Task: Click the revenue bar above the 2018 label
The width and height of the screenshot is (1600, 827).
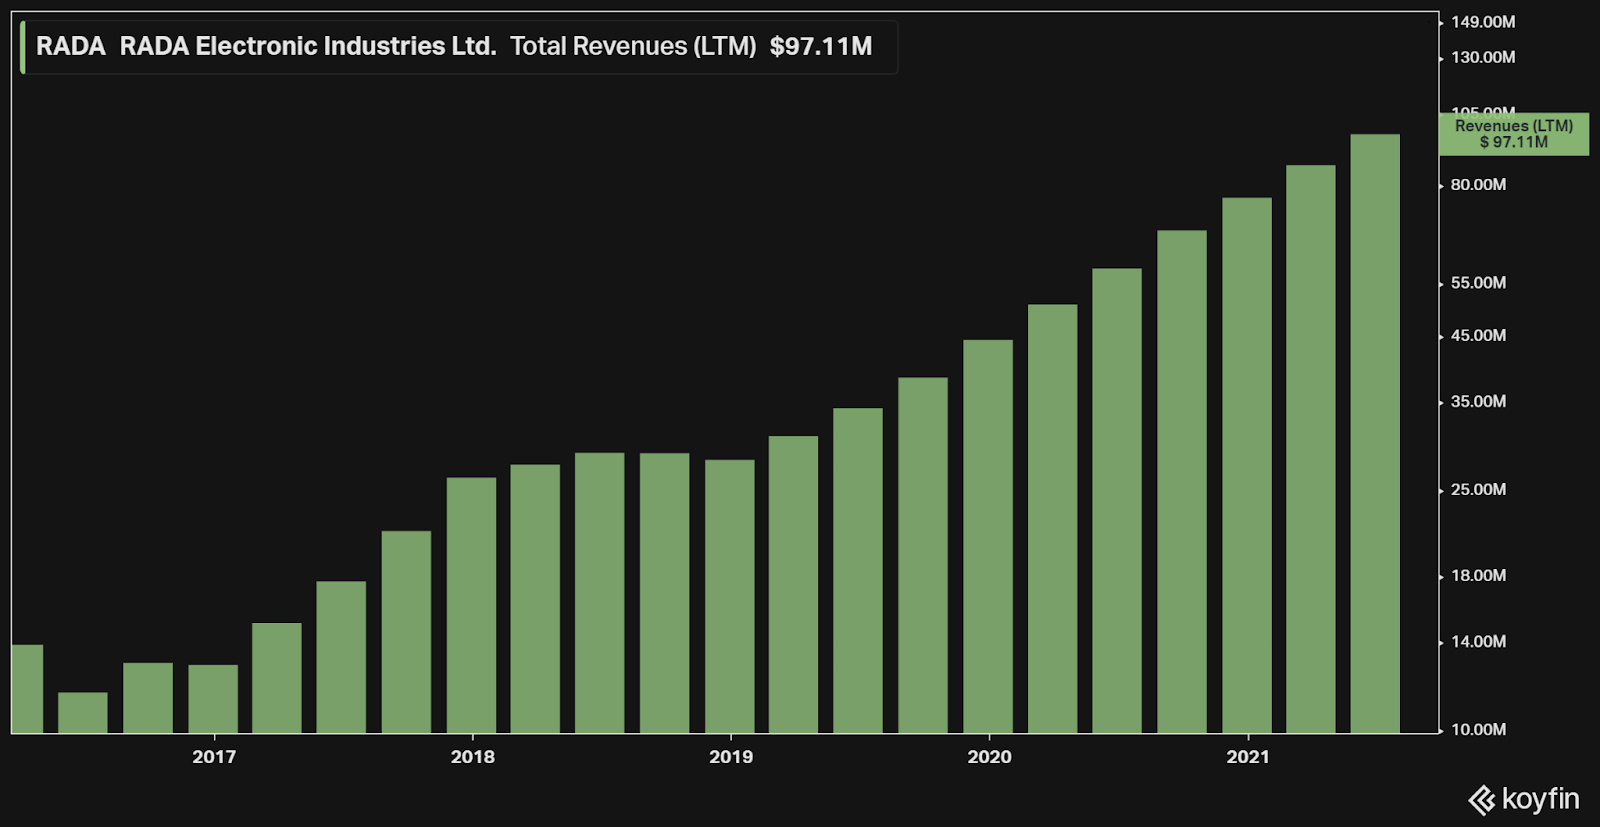Action: coord(471,606)
